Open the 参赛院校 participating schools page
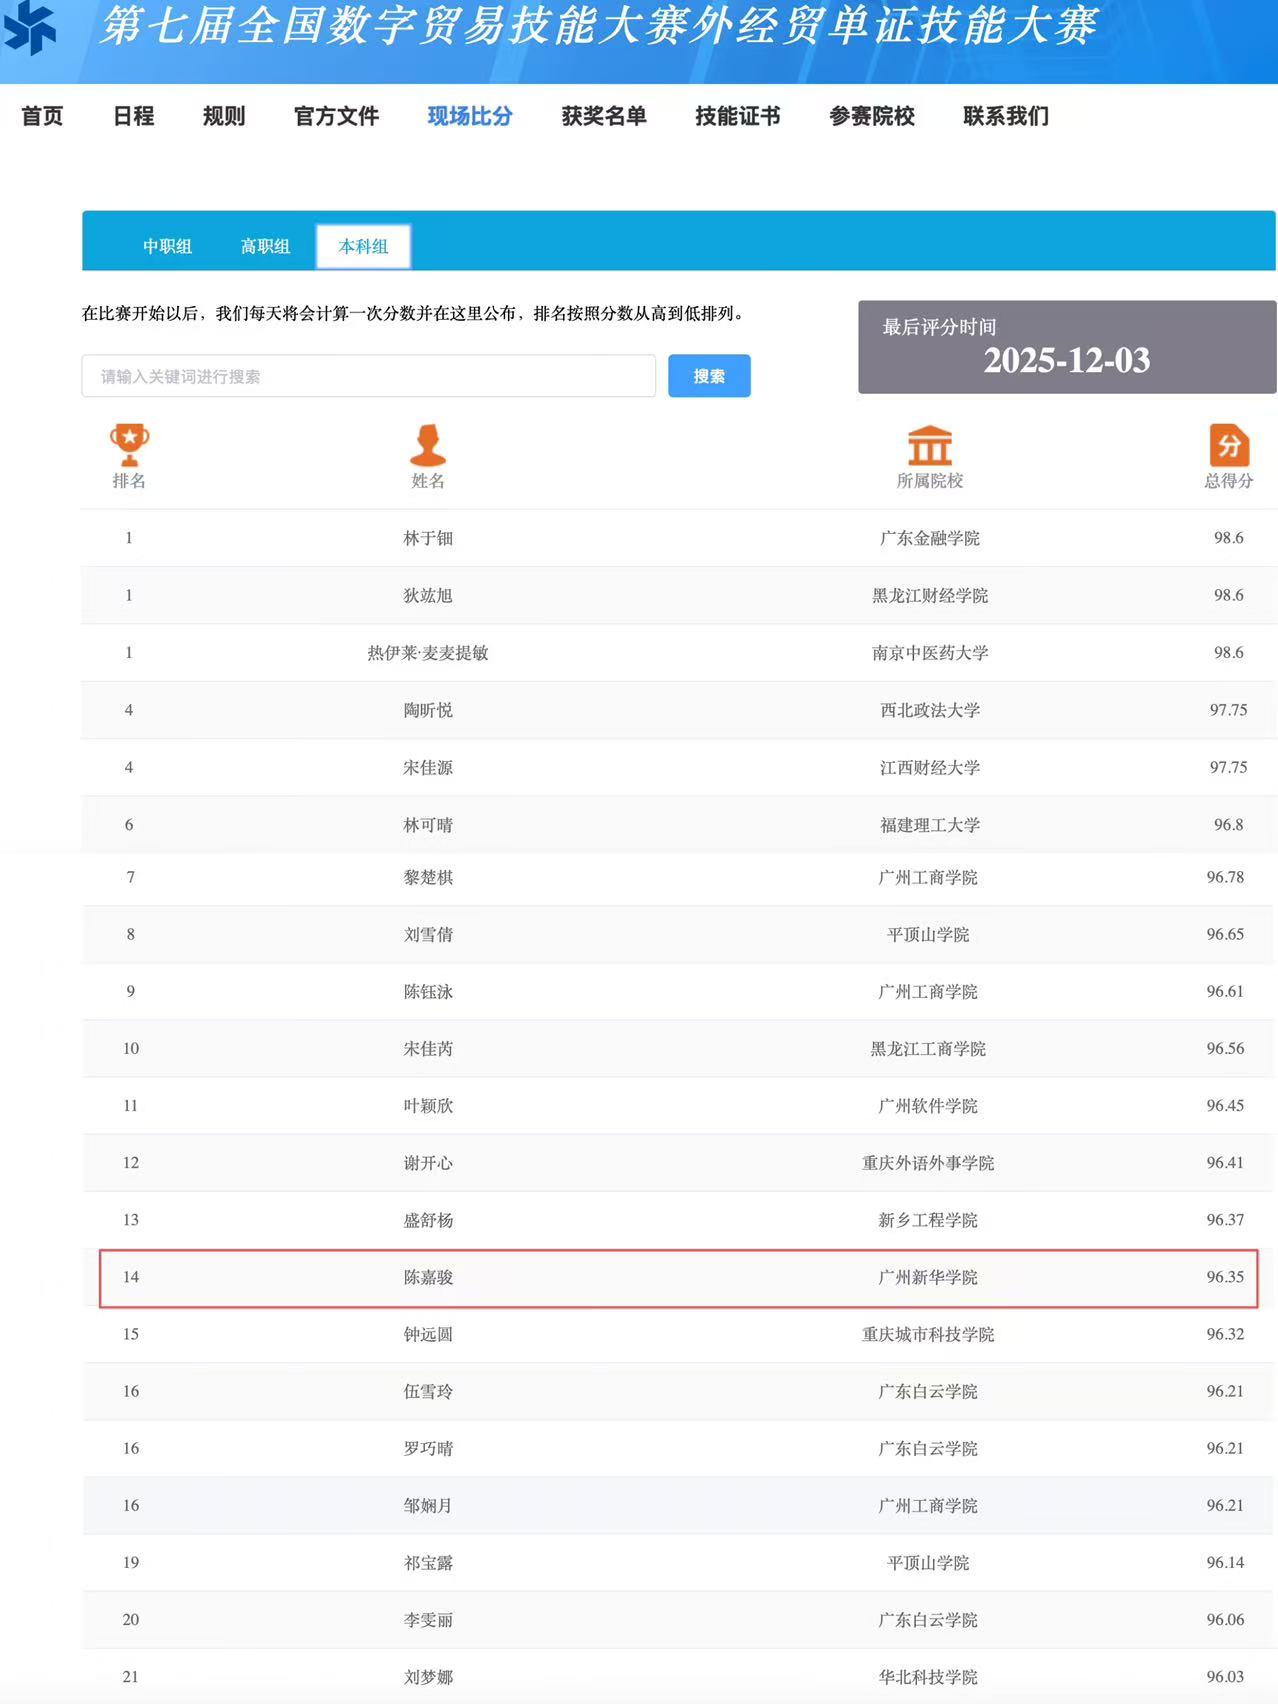This screenshot has width=1278, height=1704. click(872, 116)
